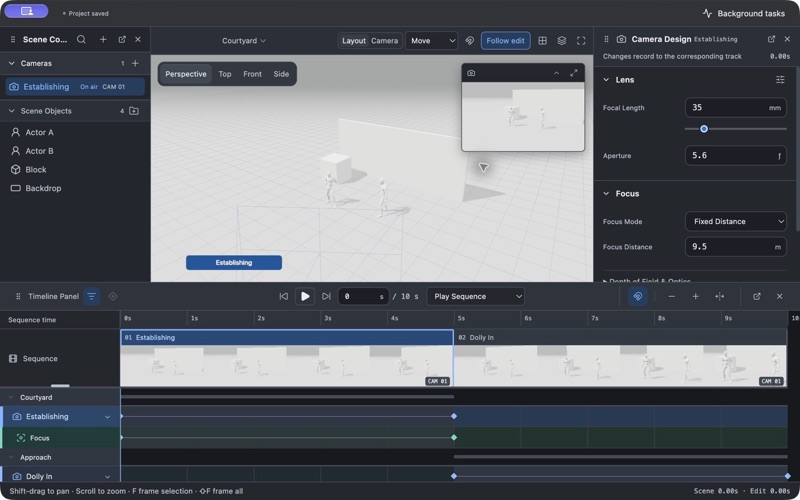Open Background tasks
This screenshot has width=800, height=500.
click(x=744, y=13)
